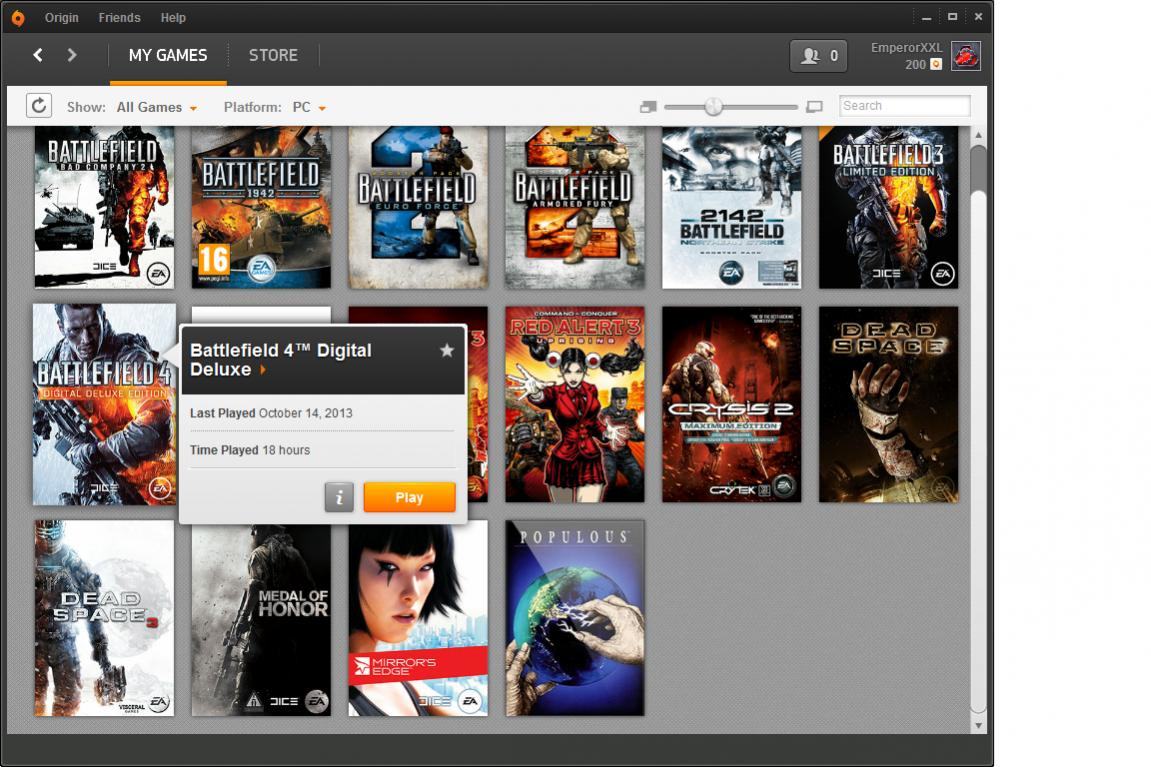Screen dimensions: 1151x767
Task: Select Battlefield 2142 Northern Strike cover
Action: click(732, 207)
